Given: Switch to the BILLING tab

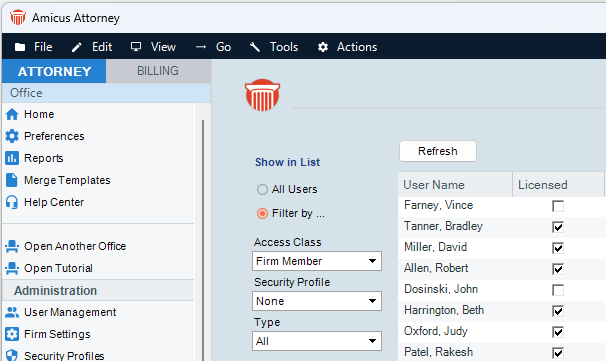Looking at the screenshot, I should pyautogui.click(x=158, y=71).
